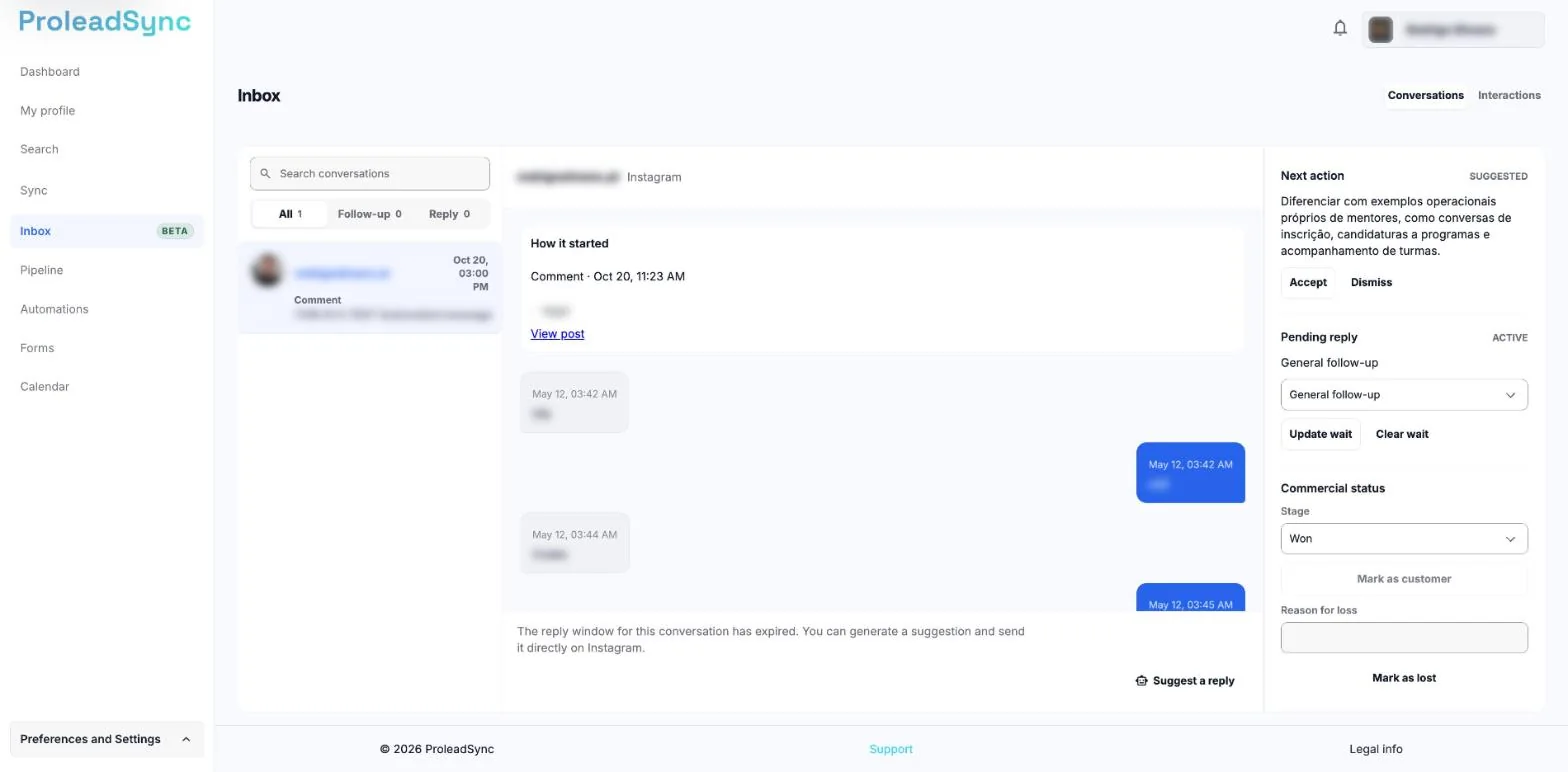Click the Search conversations field

pos(370,174)
